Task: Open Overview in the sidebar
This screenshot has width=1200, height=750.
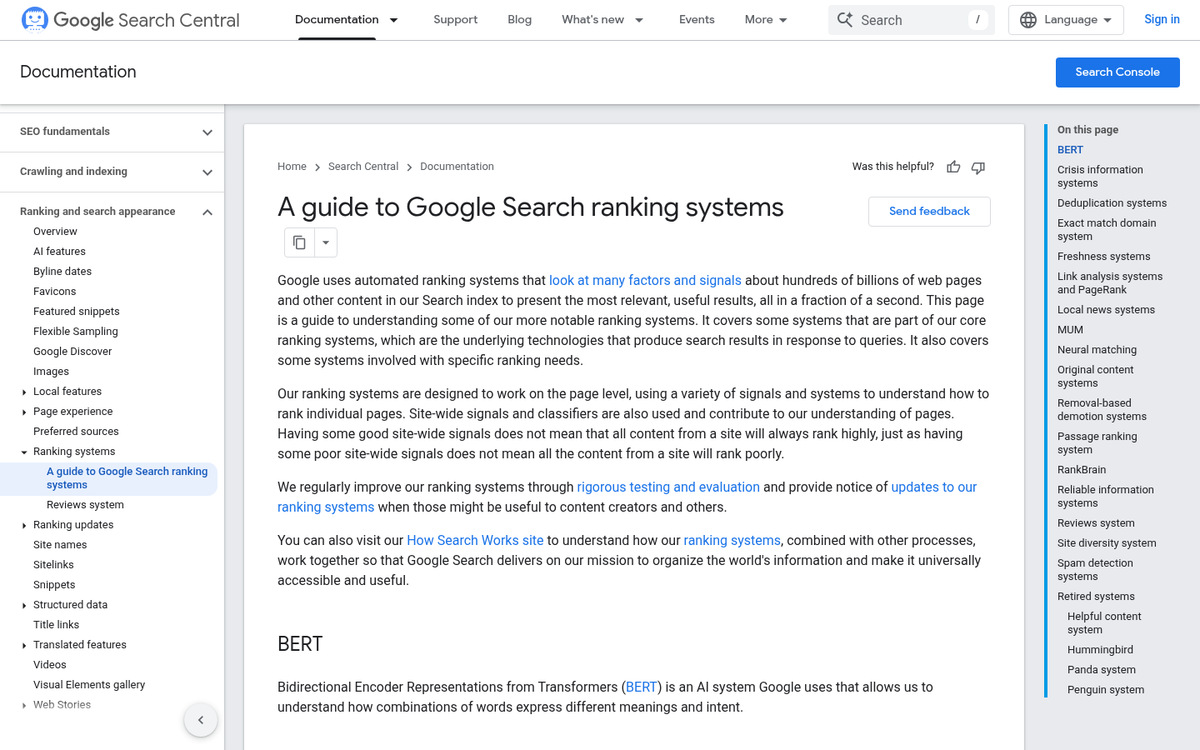Action: tap(55, 231)
